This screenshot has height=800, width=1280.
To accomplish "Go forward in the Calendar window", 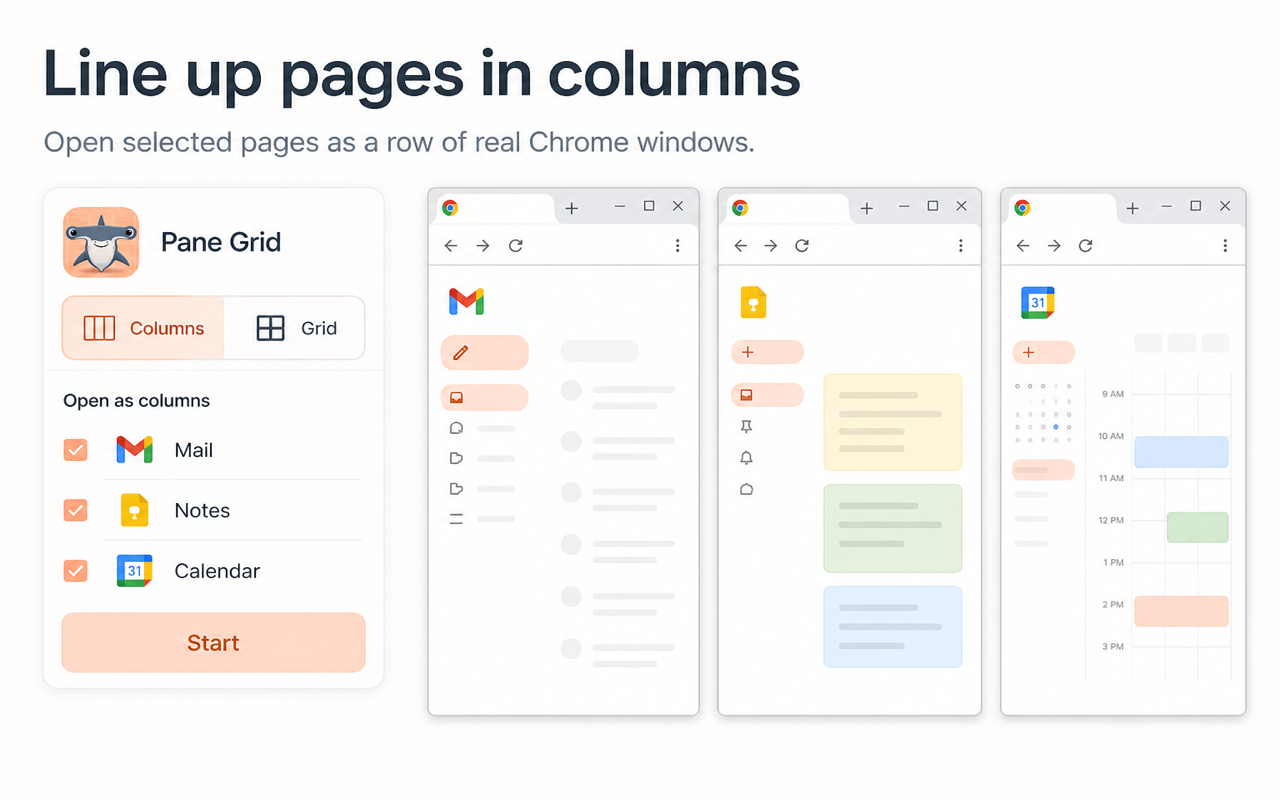I will click(x=1054, y=245).
